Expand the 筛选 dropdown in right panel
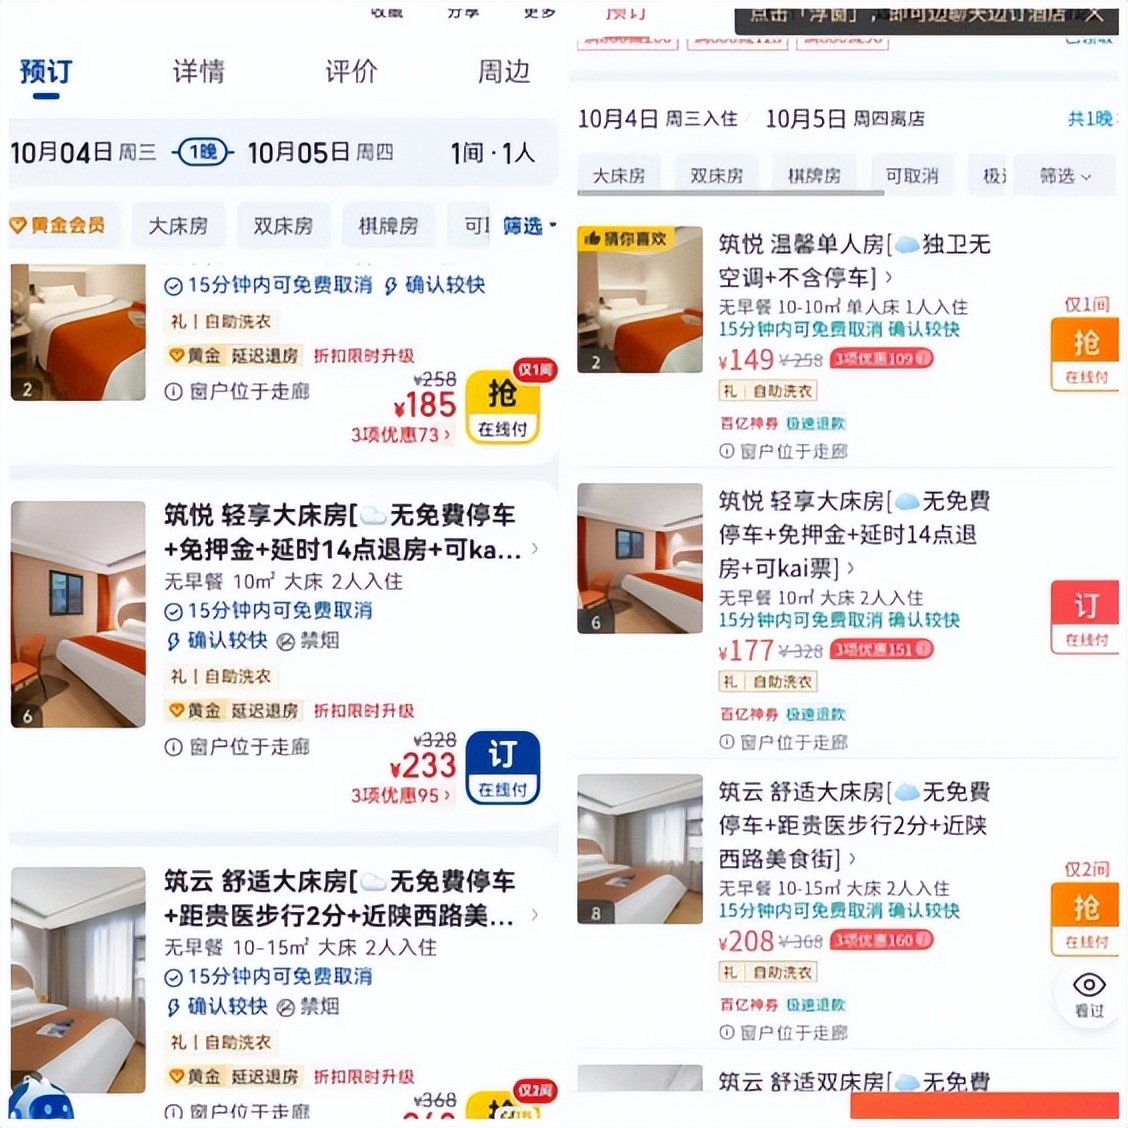 coord(1065,176)
